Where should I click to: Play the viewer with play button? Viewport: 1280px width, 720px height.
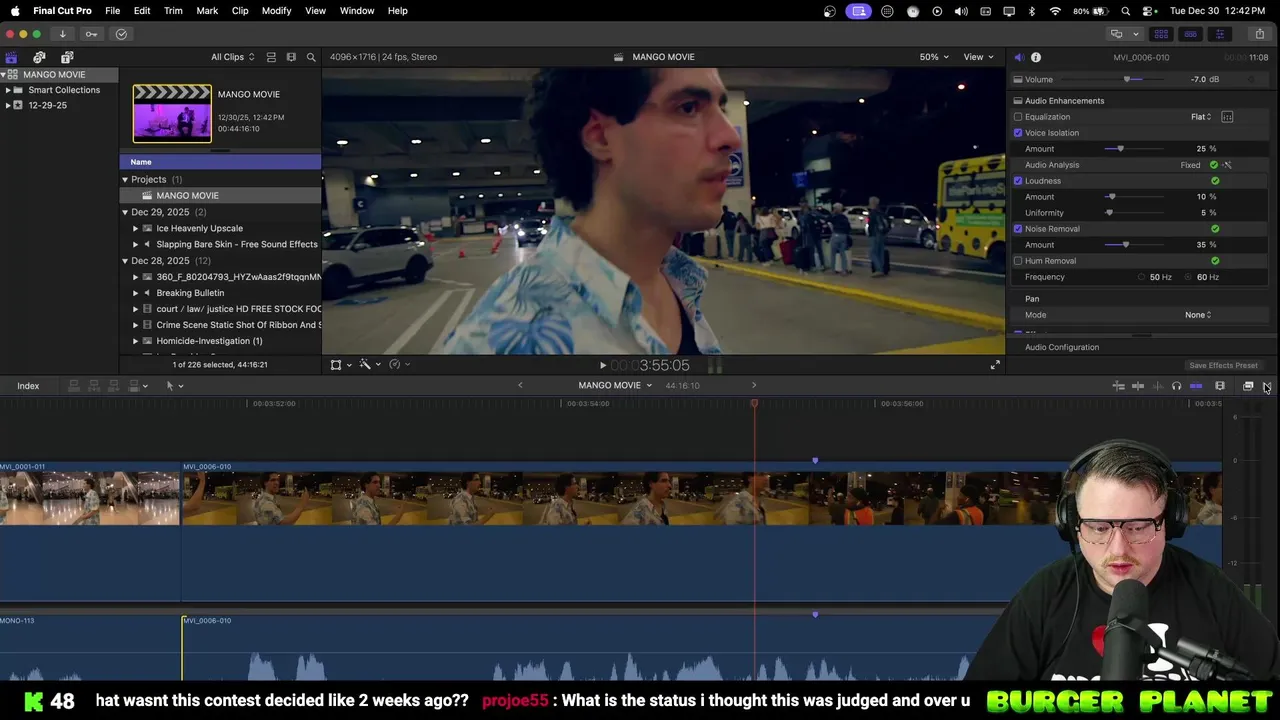tap(602, 366)
